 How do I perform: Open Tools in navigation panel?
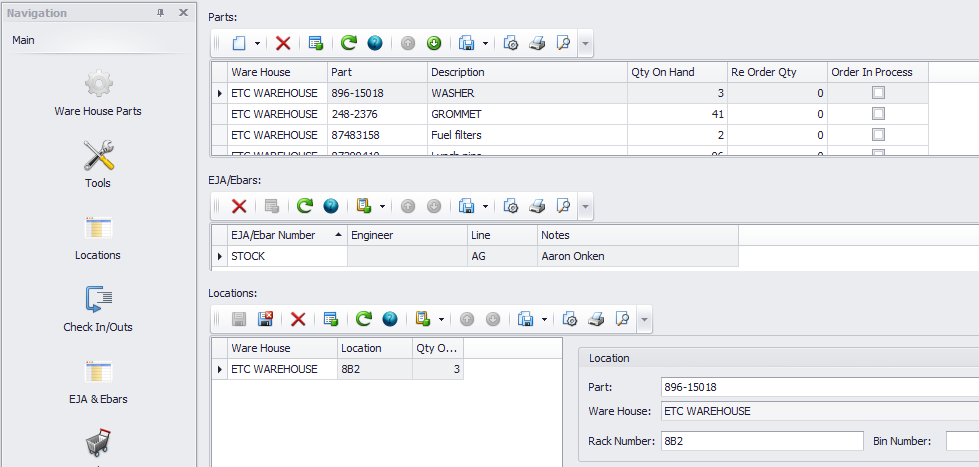tap(98, 165)
